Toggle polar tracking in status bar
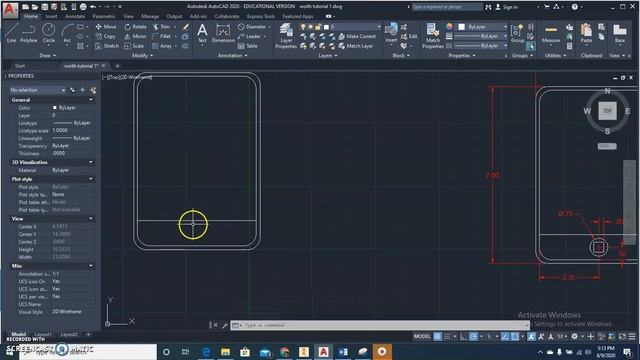The height and width of the screenshot is (360, 640). coord(473,336)
